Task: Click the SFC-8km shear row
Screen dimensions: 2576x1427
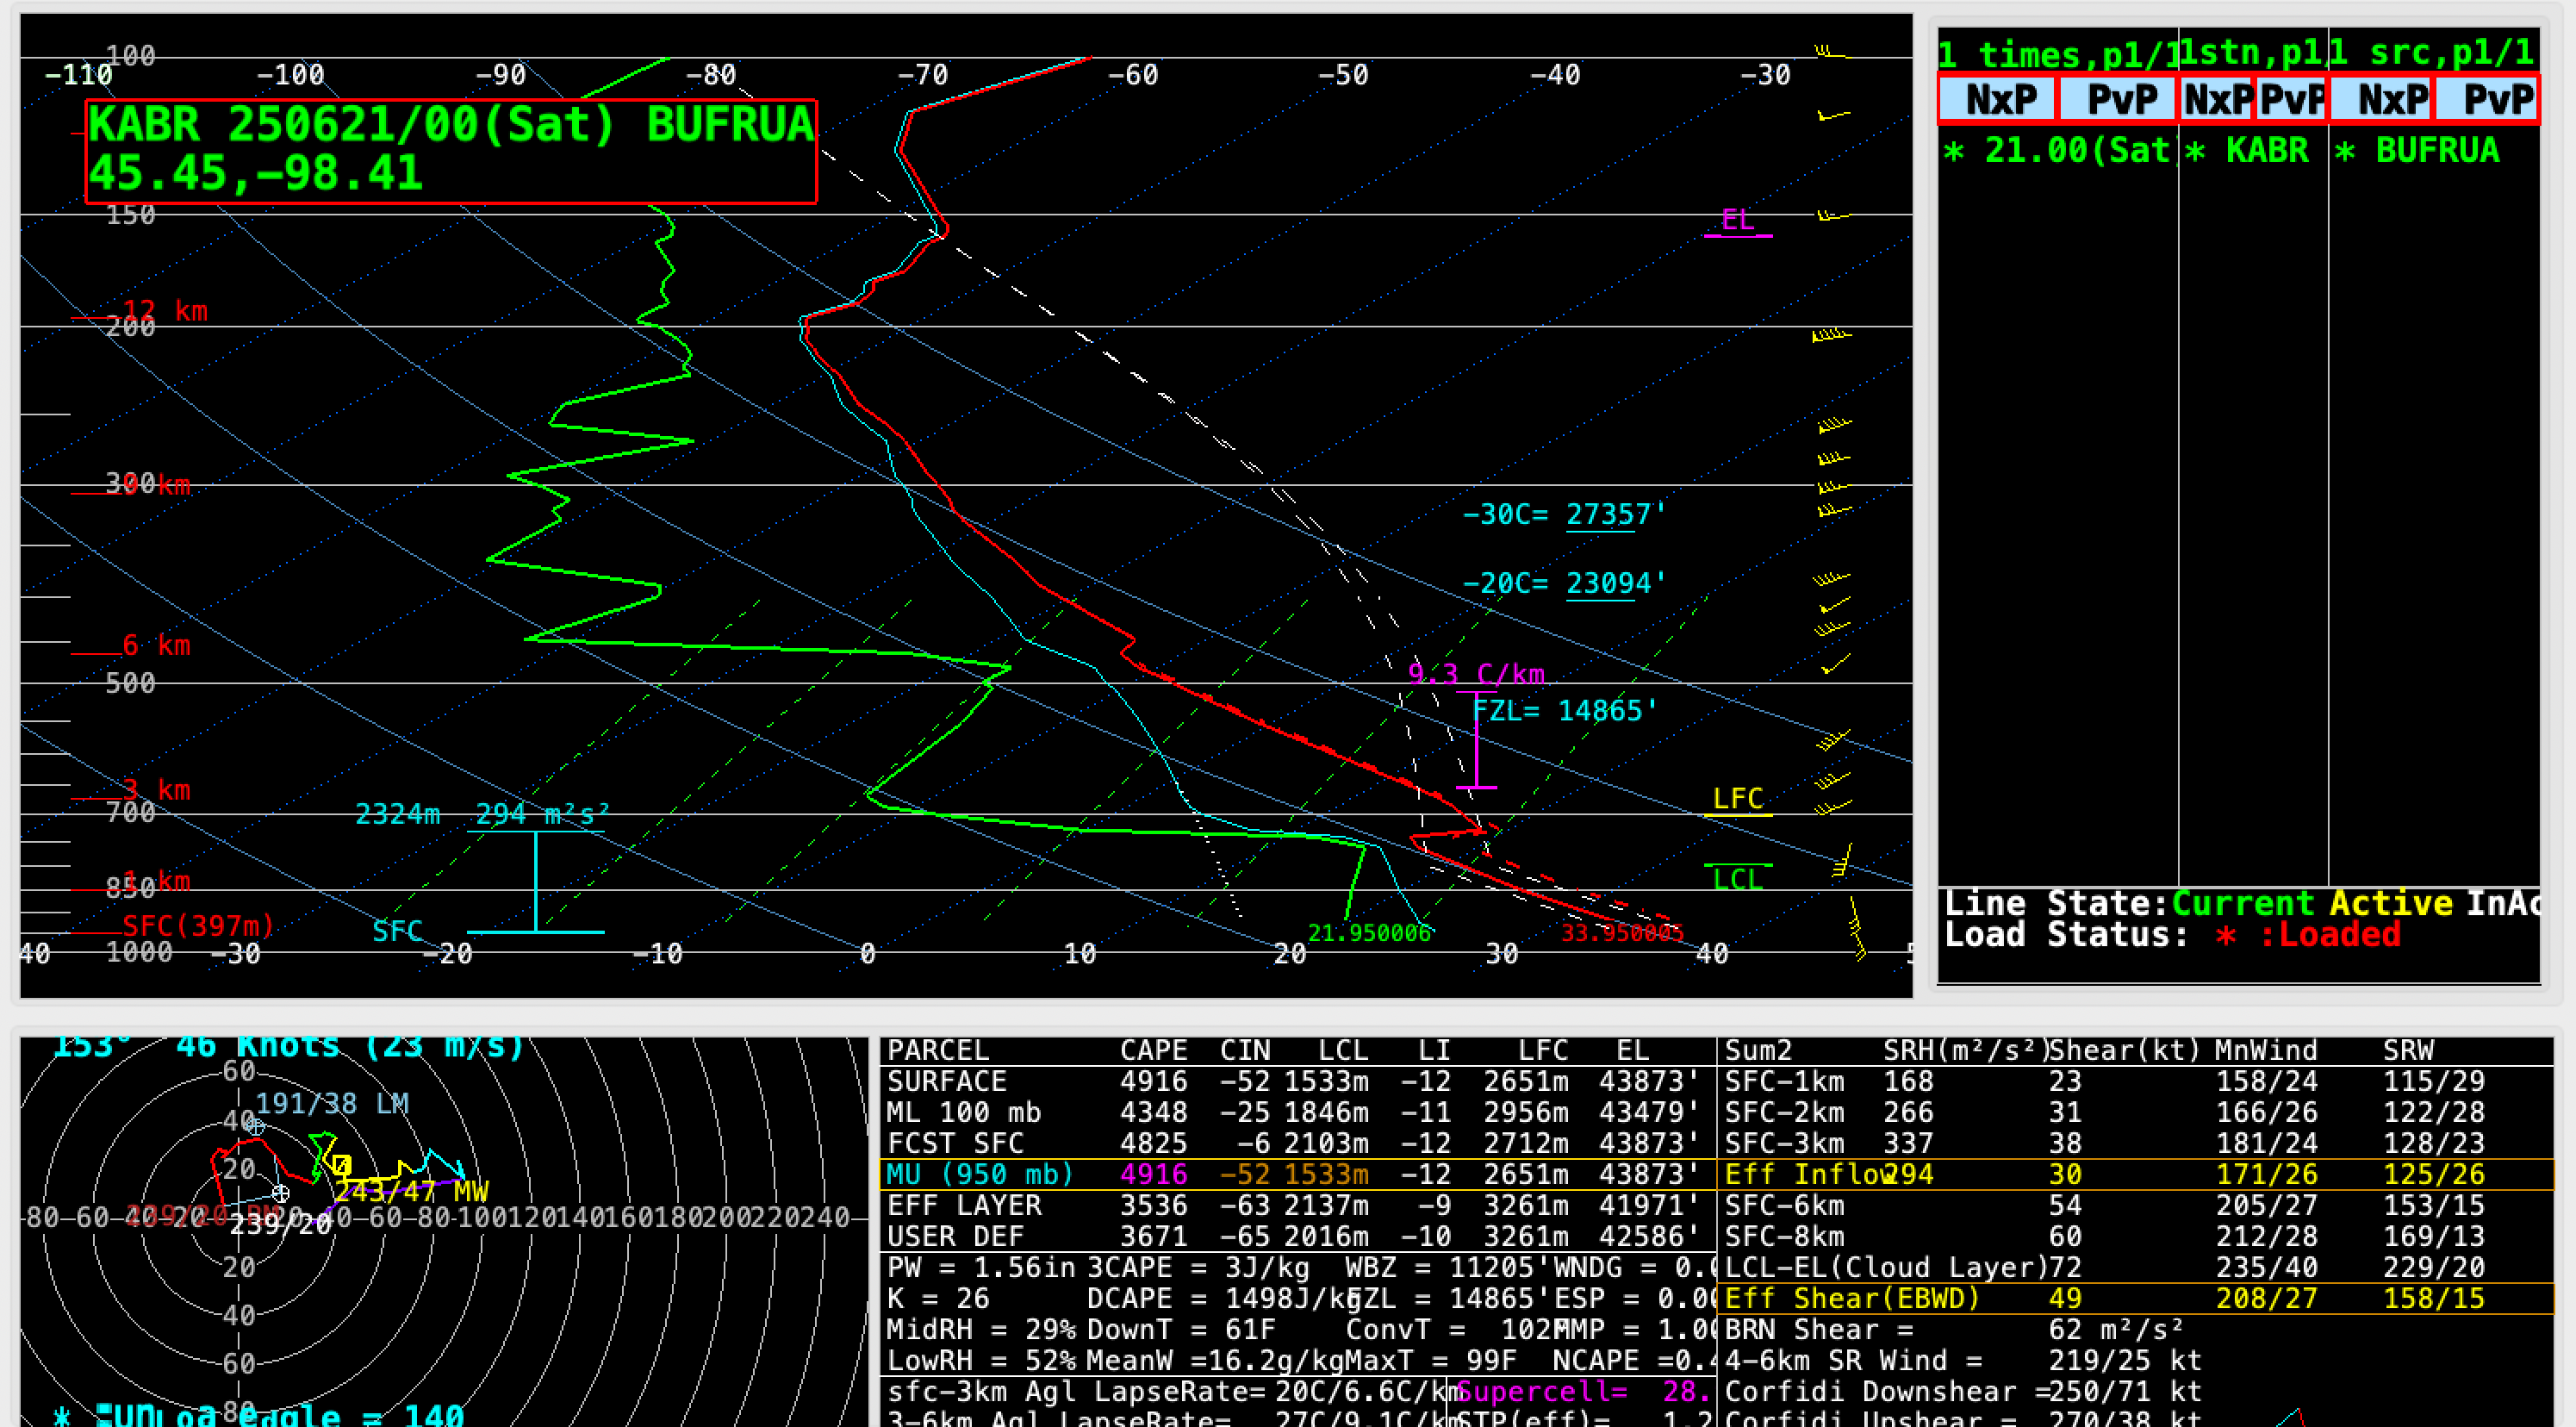Action: (2135, 1236)
